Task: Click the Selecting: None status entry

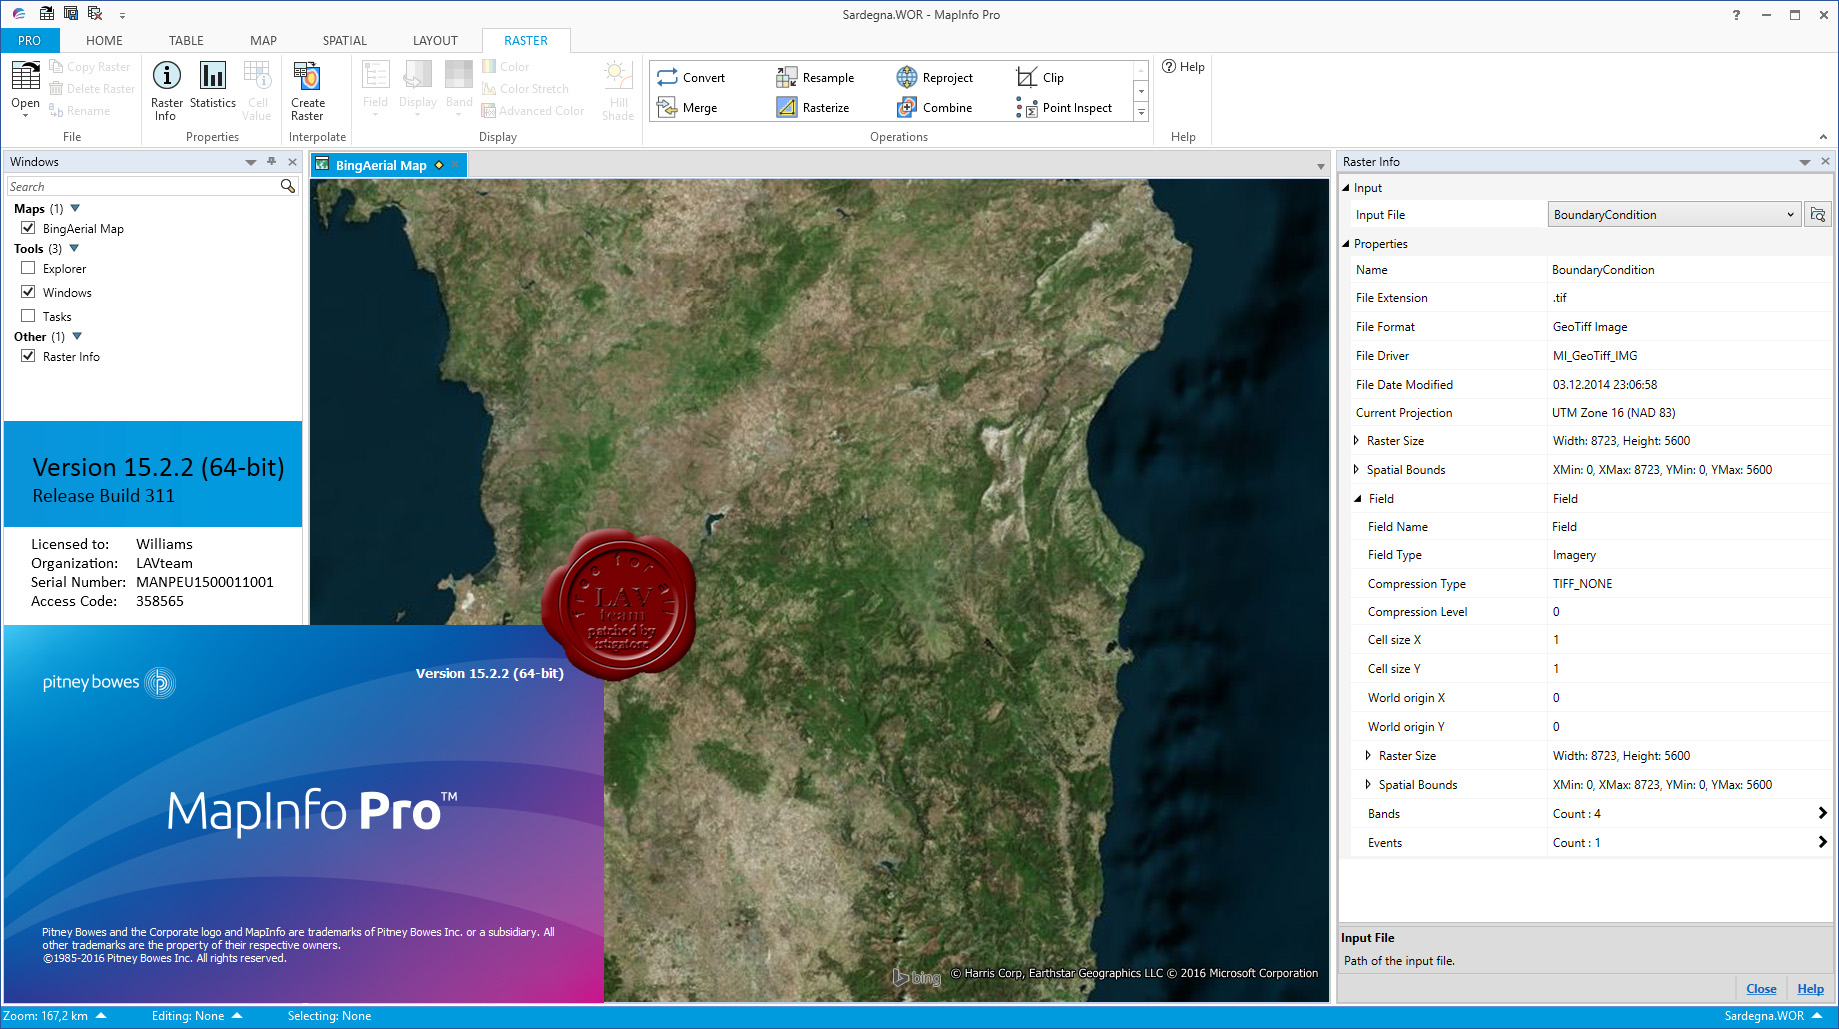Action: point(329,1015)
